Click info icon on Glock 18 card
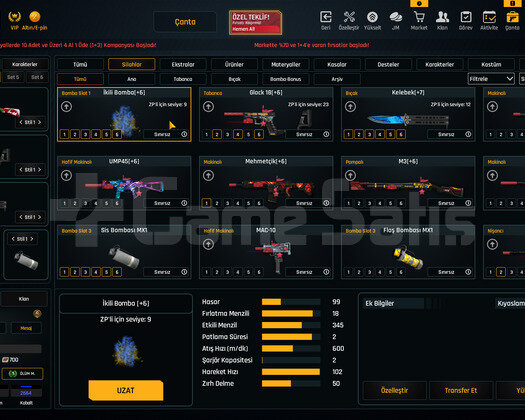This screenshot has height=420, width=525. (x=326, y=134)
